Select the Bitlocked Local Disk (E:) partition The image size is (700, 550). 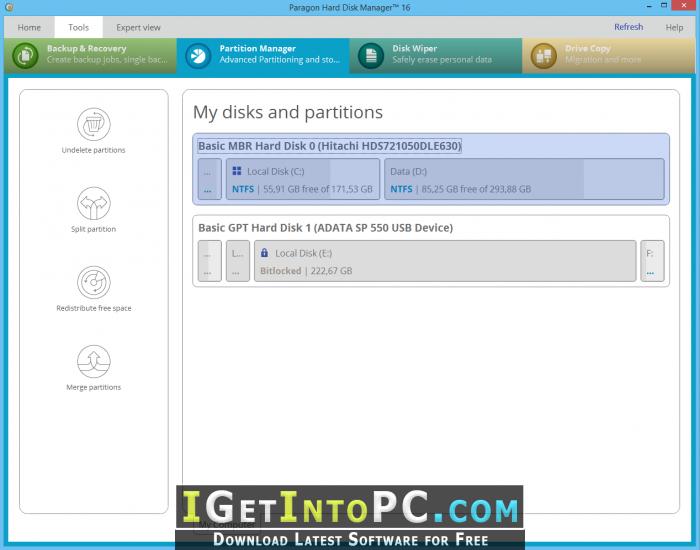[445, 261]
